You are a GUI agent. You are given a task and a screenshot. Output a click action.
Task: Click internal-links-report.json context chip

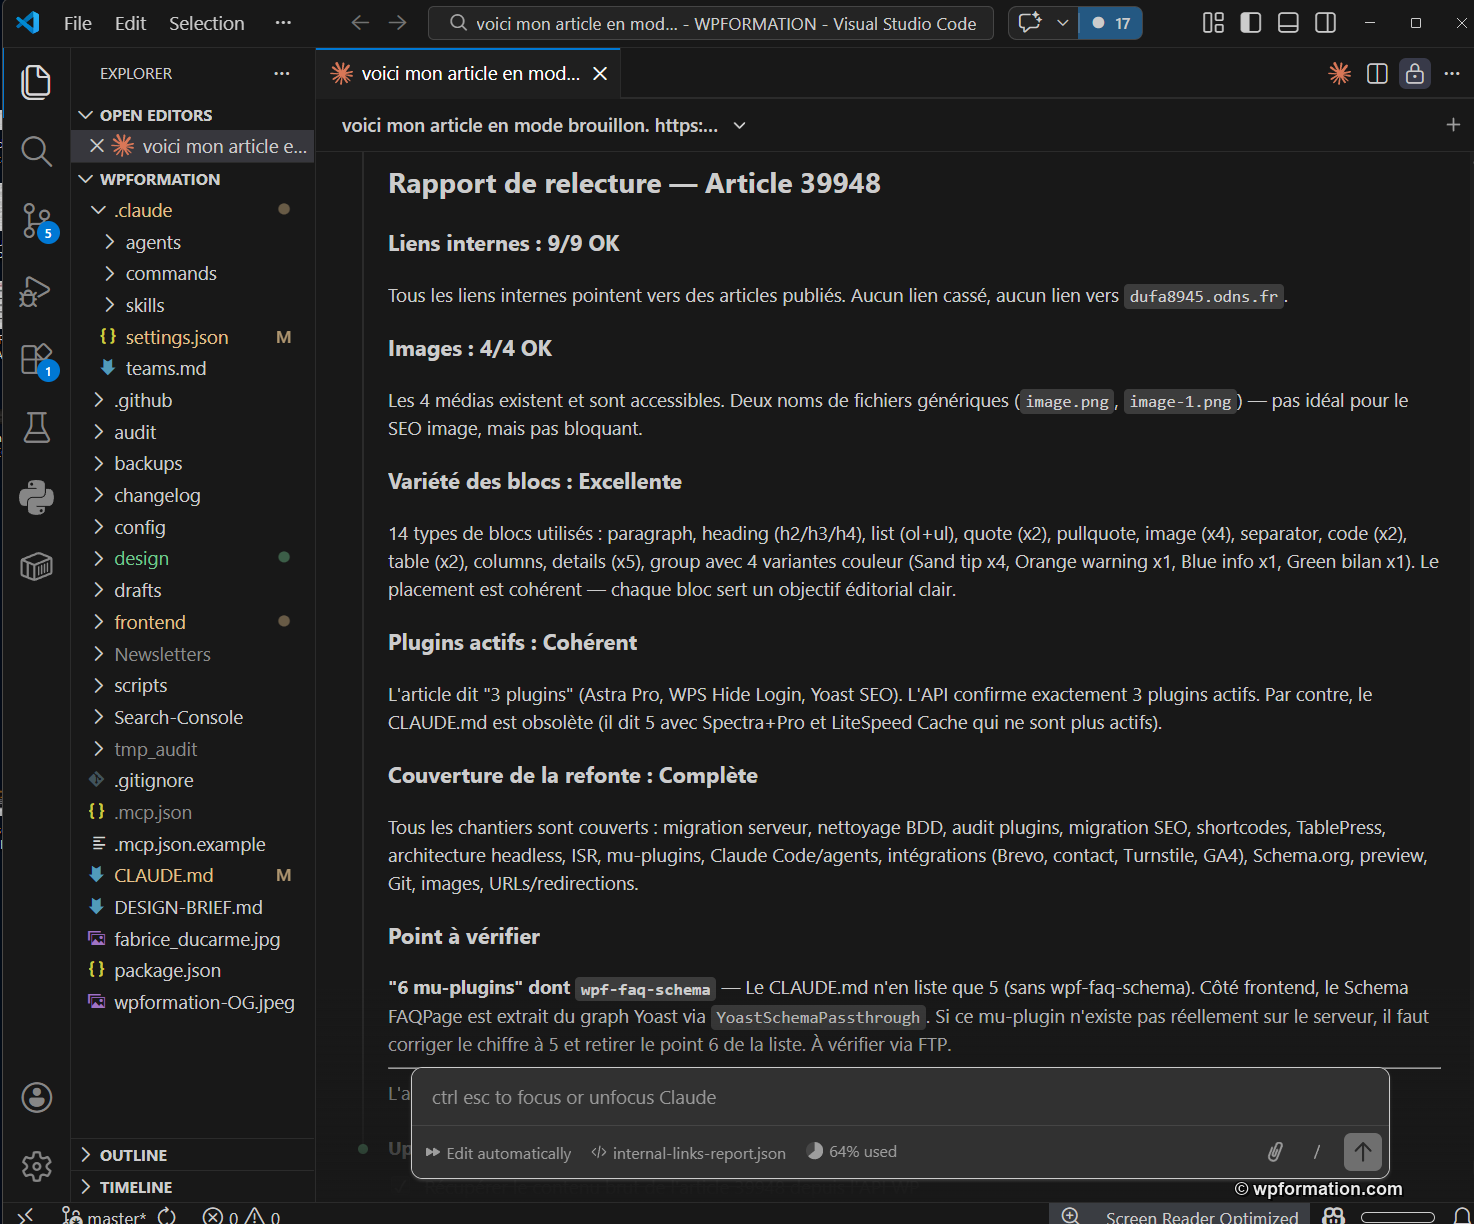pyautogui.click(x=689, y=1153)
